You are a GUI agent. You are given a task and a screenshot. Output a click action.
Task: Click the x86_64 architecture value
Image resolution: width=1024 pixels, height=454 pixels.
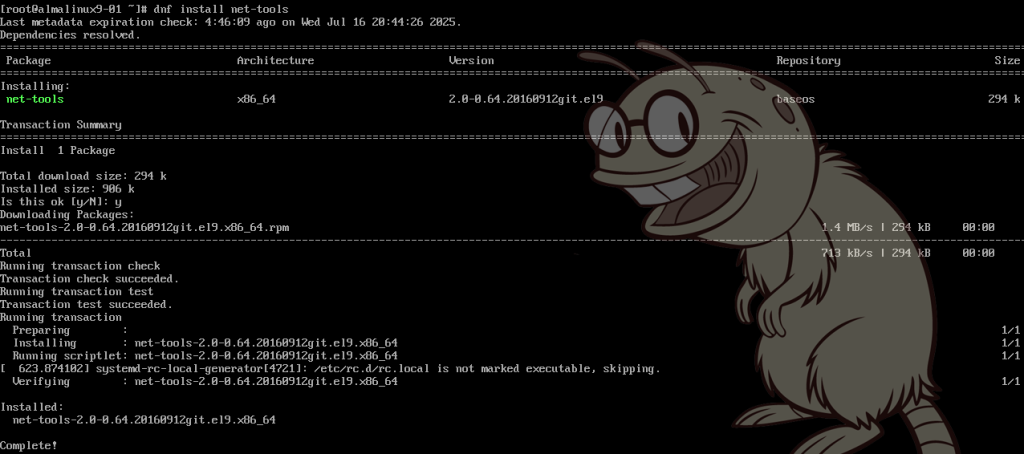click(x=256, y=99)
